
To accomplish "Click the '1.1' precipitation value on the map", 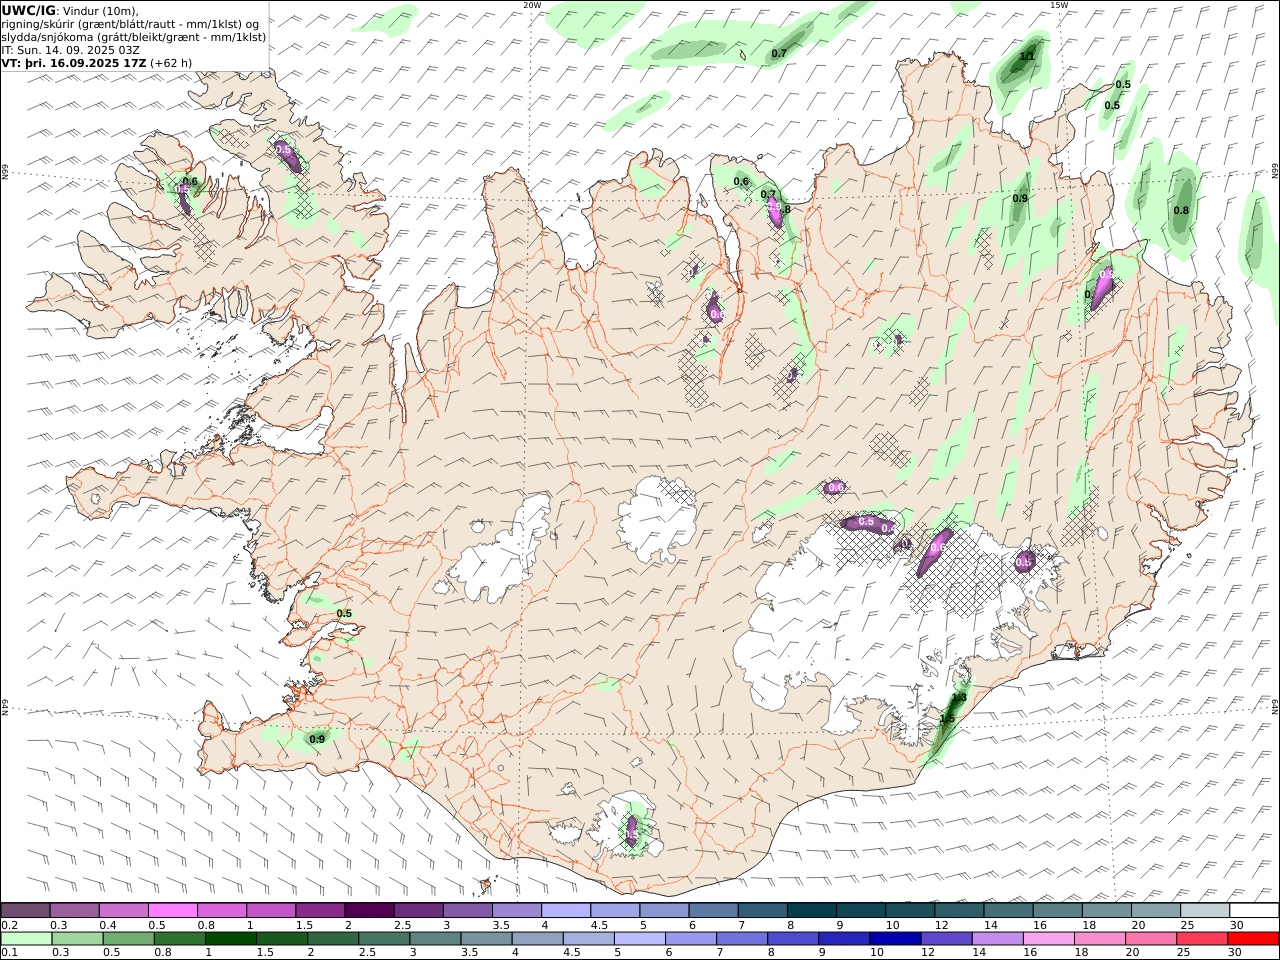I will click(1027, 56).
